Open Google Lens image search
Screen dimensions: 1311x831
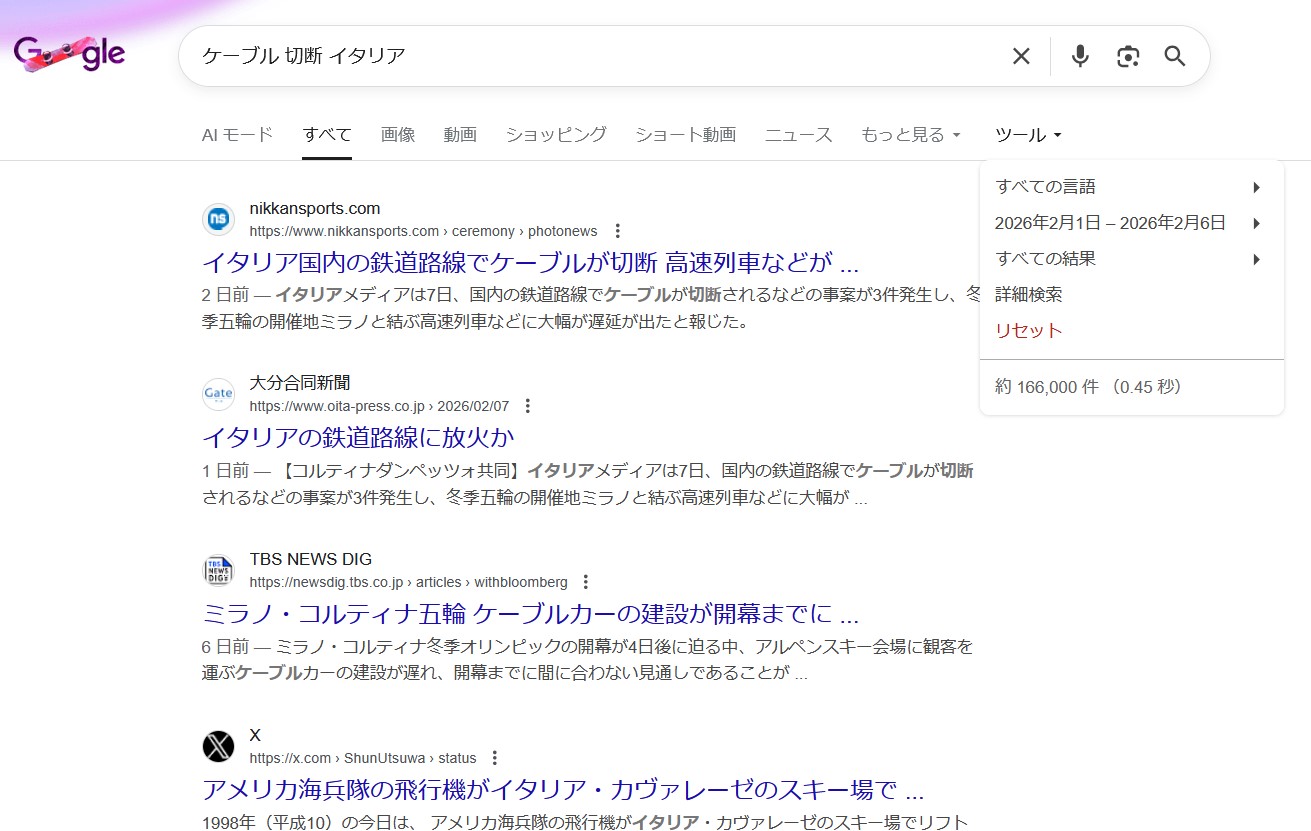[x=1128, y=56]
